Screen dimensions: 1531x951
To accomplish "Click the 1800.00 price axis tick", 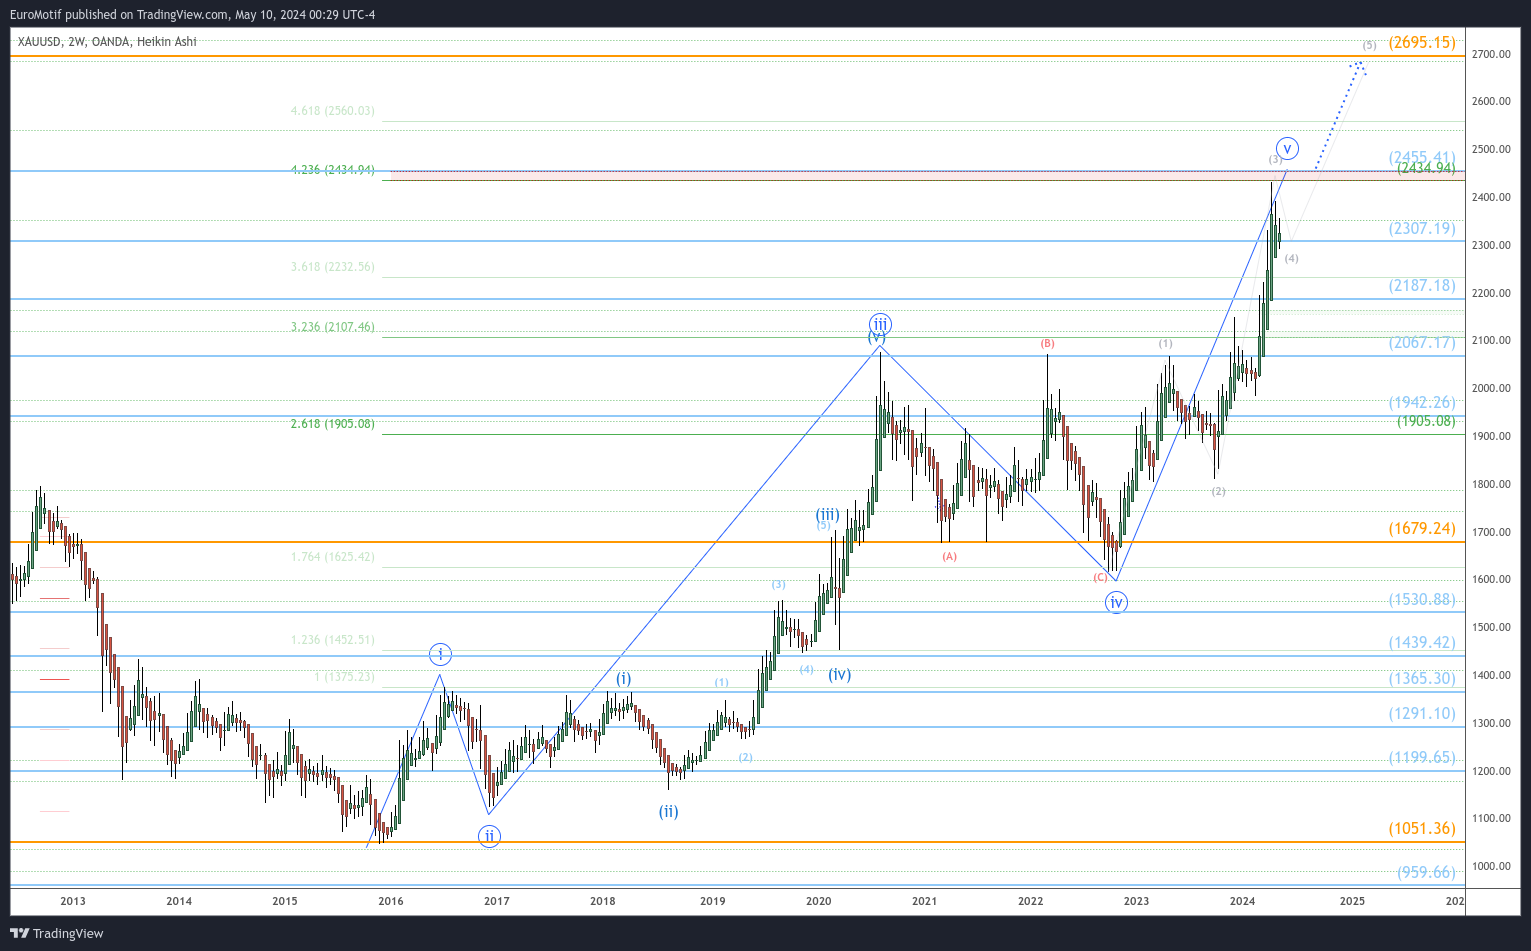I will (x=1491, y=485).
